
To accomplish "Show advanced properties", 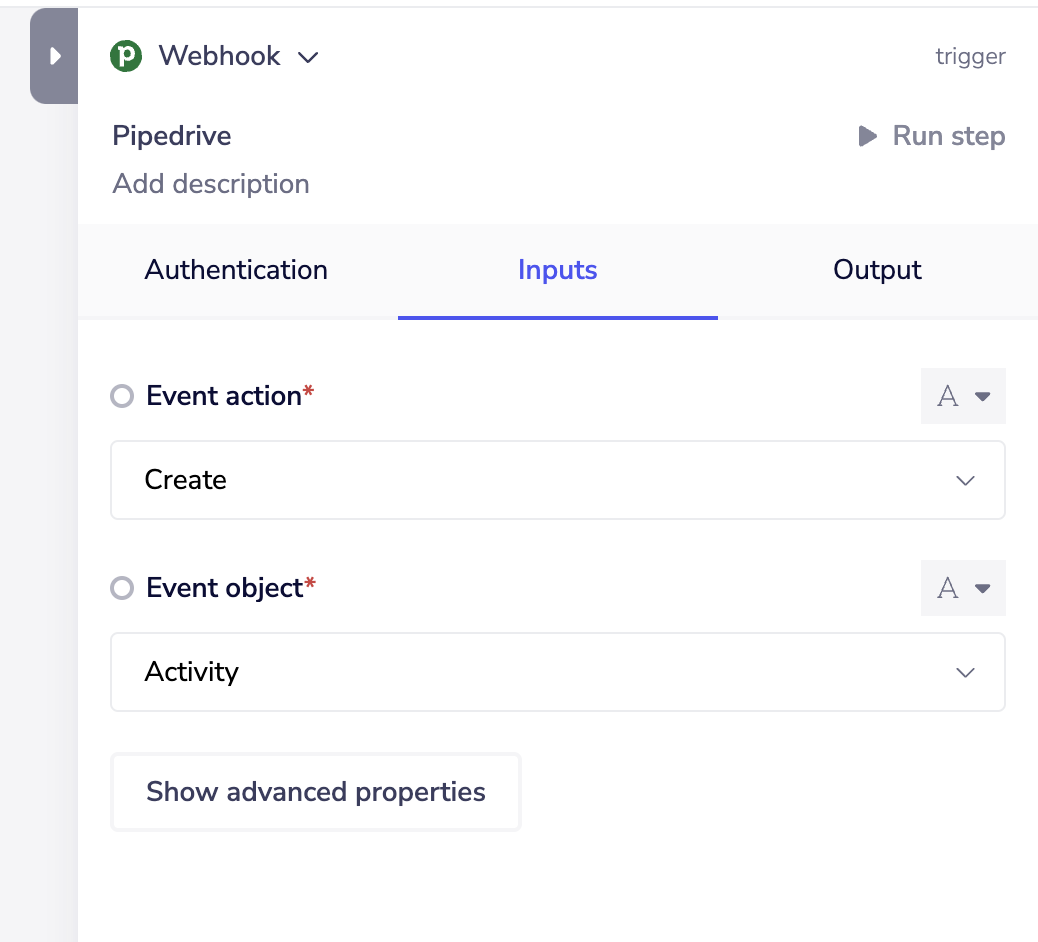I will (x=316, y=792).
